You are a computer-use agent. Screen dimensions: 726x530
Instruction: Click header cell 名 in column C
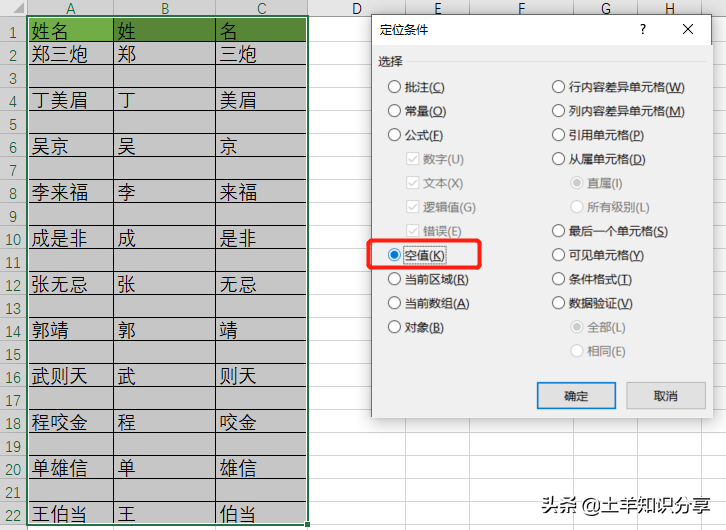(x=261, y=30)
